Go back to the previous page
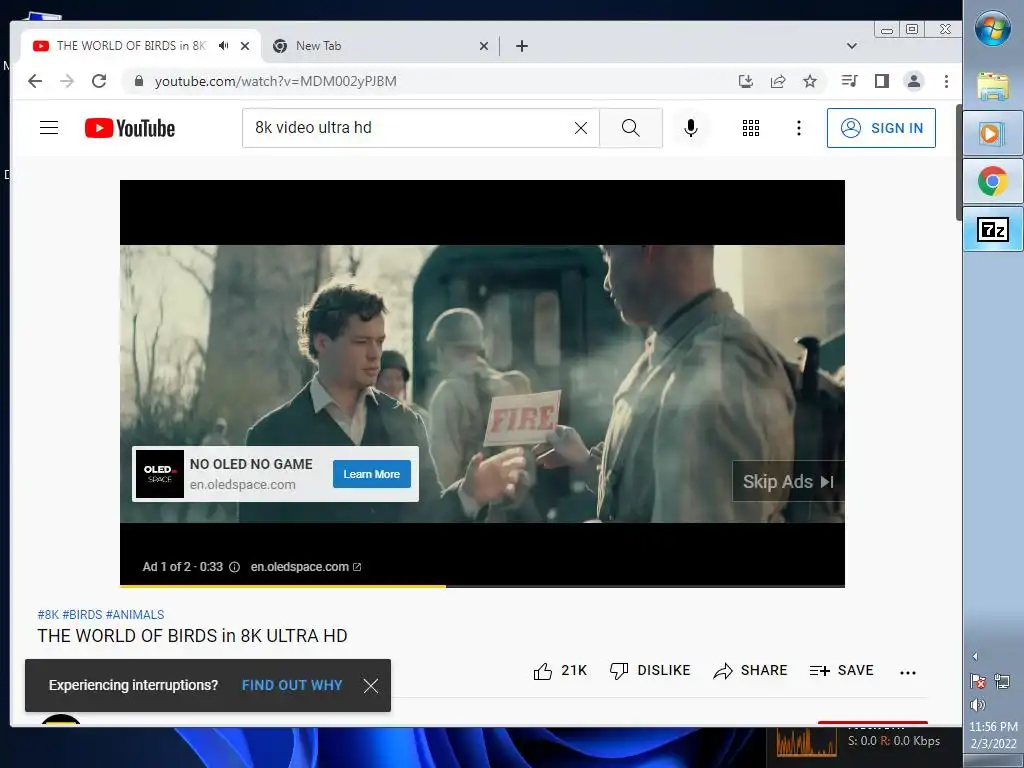Screen dimensions: 1024x768 pos(35,81)
